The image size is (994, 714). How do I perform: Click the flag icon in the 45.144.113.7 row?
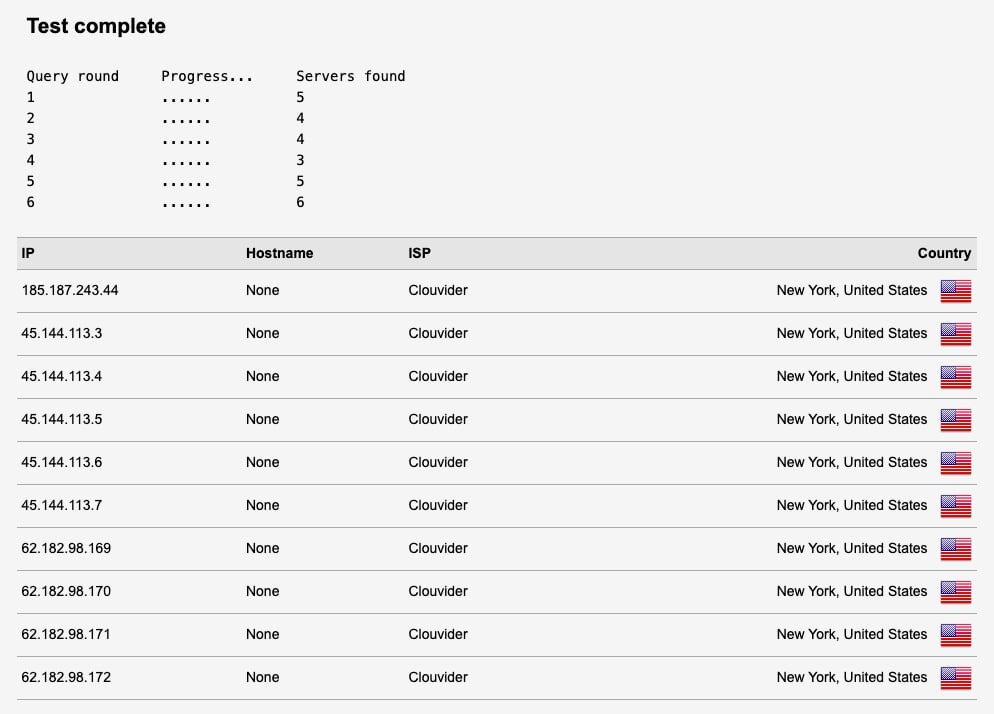[x=955, y=506]
